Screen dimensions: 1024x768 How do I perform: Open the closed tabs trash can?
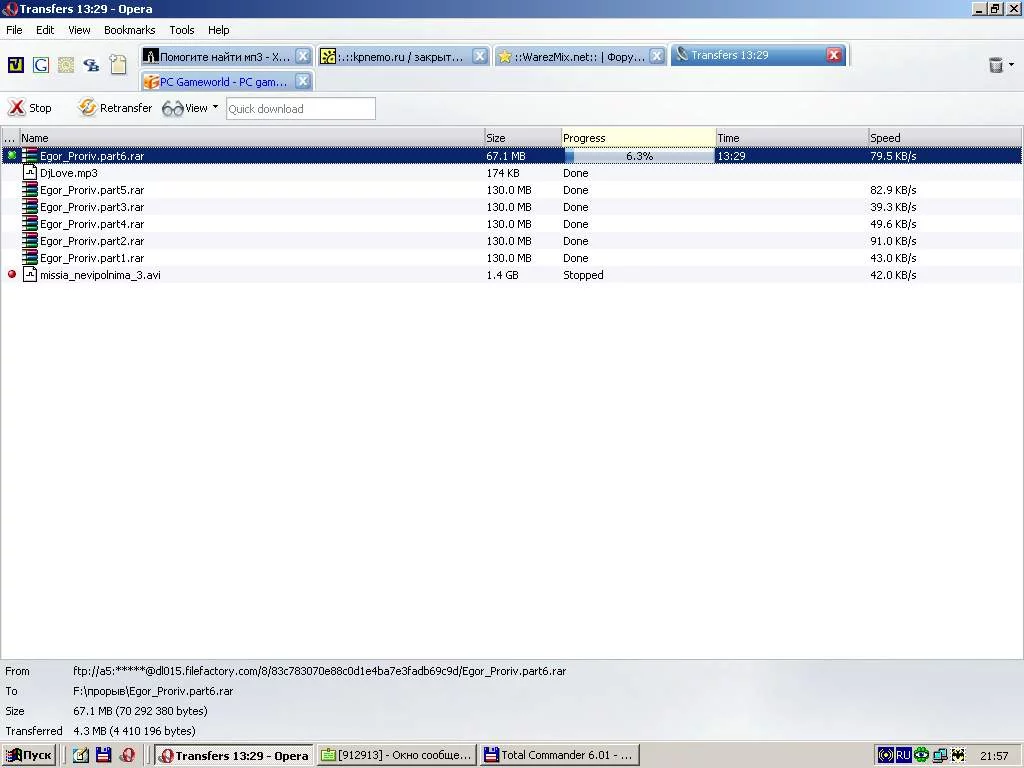pos(995,65)
